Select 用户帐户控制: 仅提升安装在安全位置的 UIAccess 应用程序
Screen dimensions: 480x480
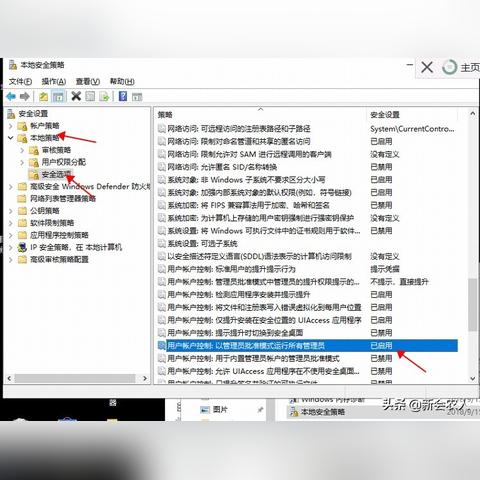[x=307, y=320]
